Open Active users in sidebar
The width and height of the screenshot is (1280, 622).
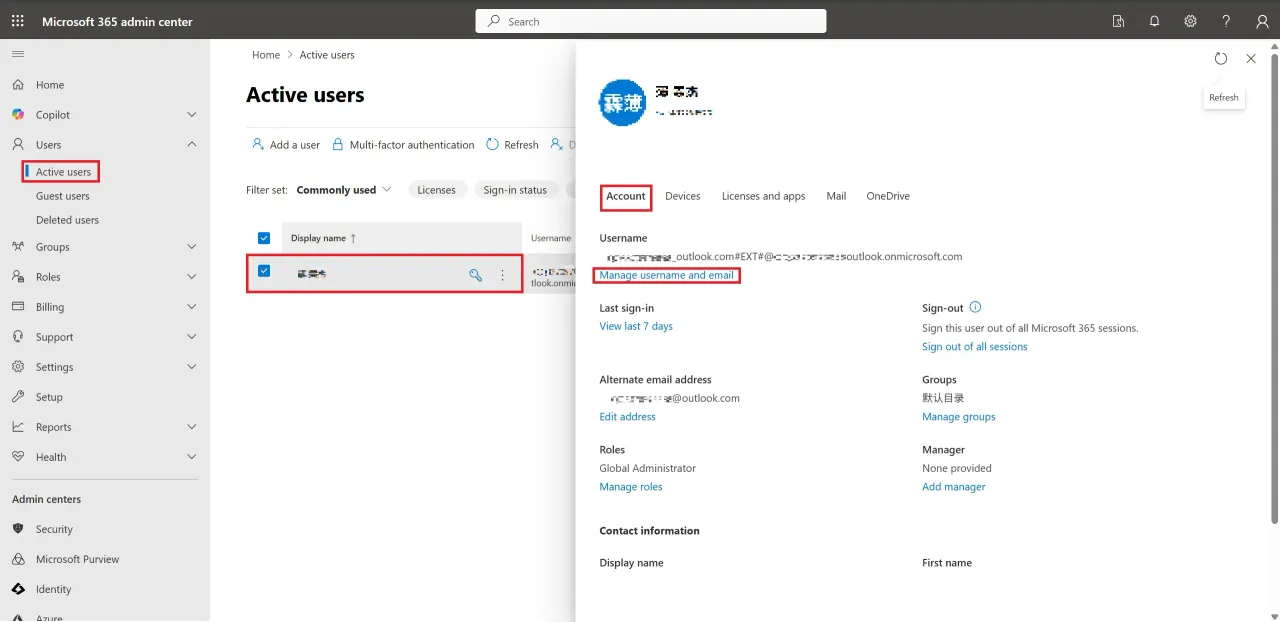coord(63,172)
